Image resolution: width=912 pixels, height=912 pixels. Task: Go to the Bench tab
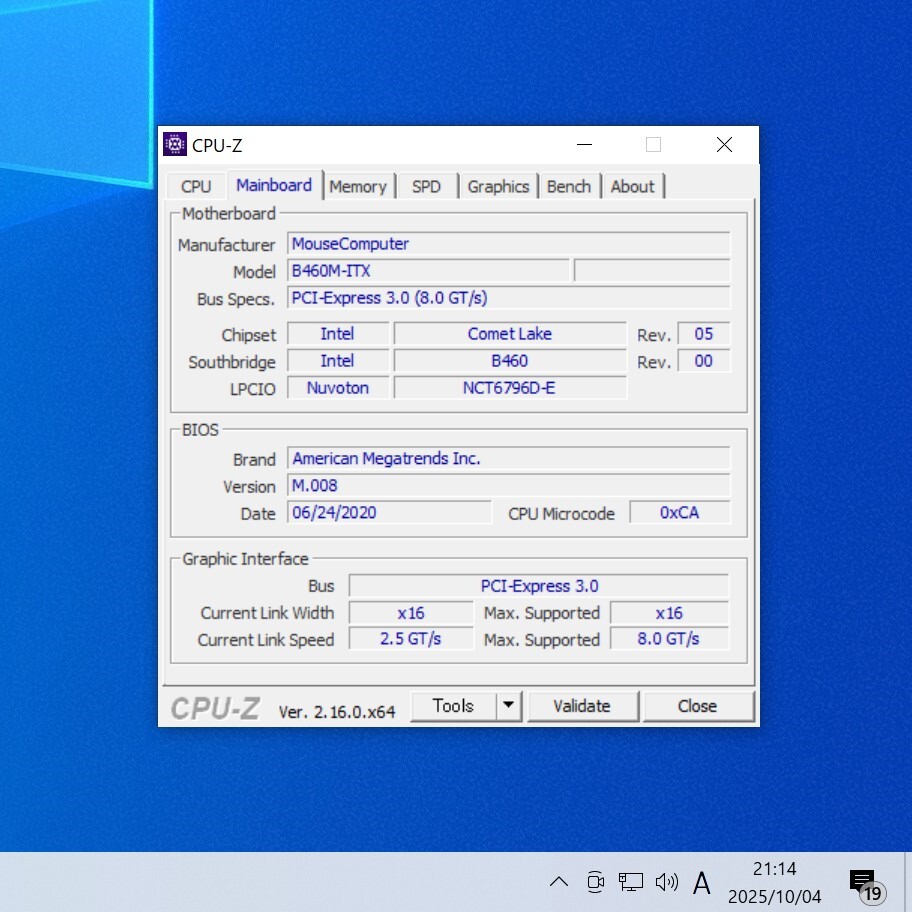568,187
